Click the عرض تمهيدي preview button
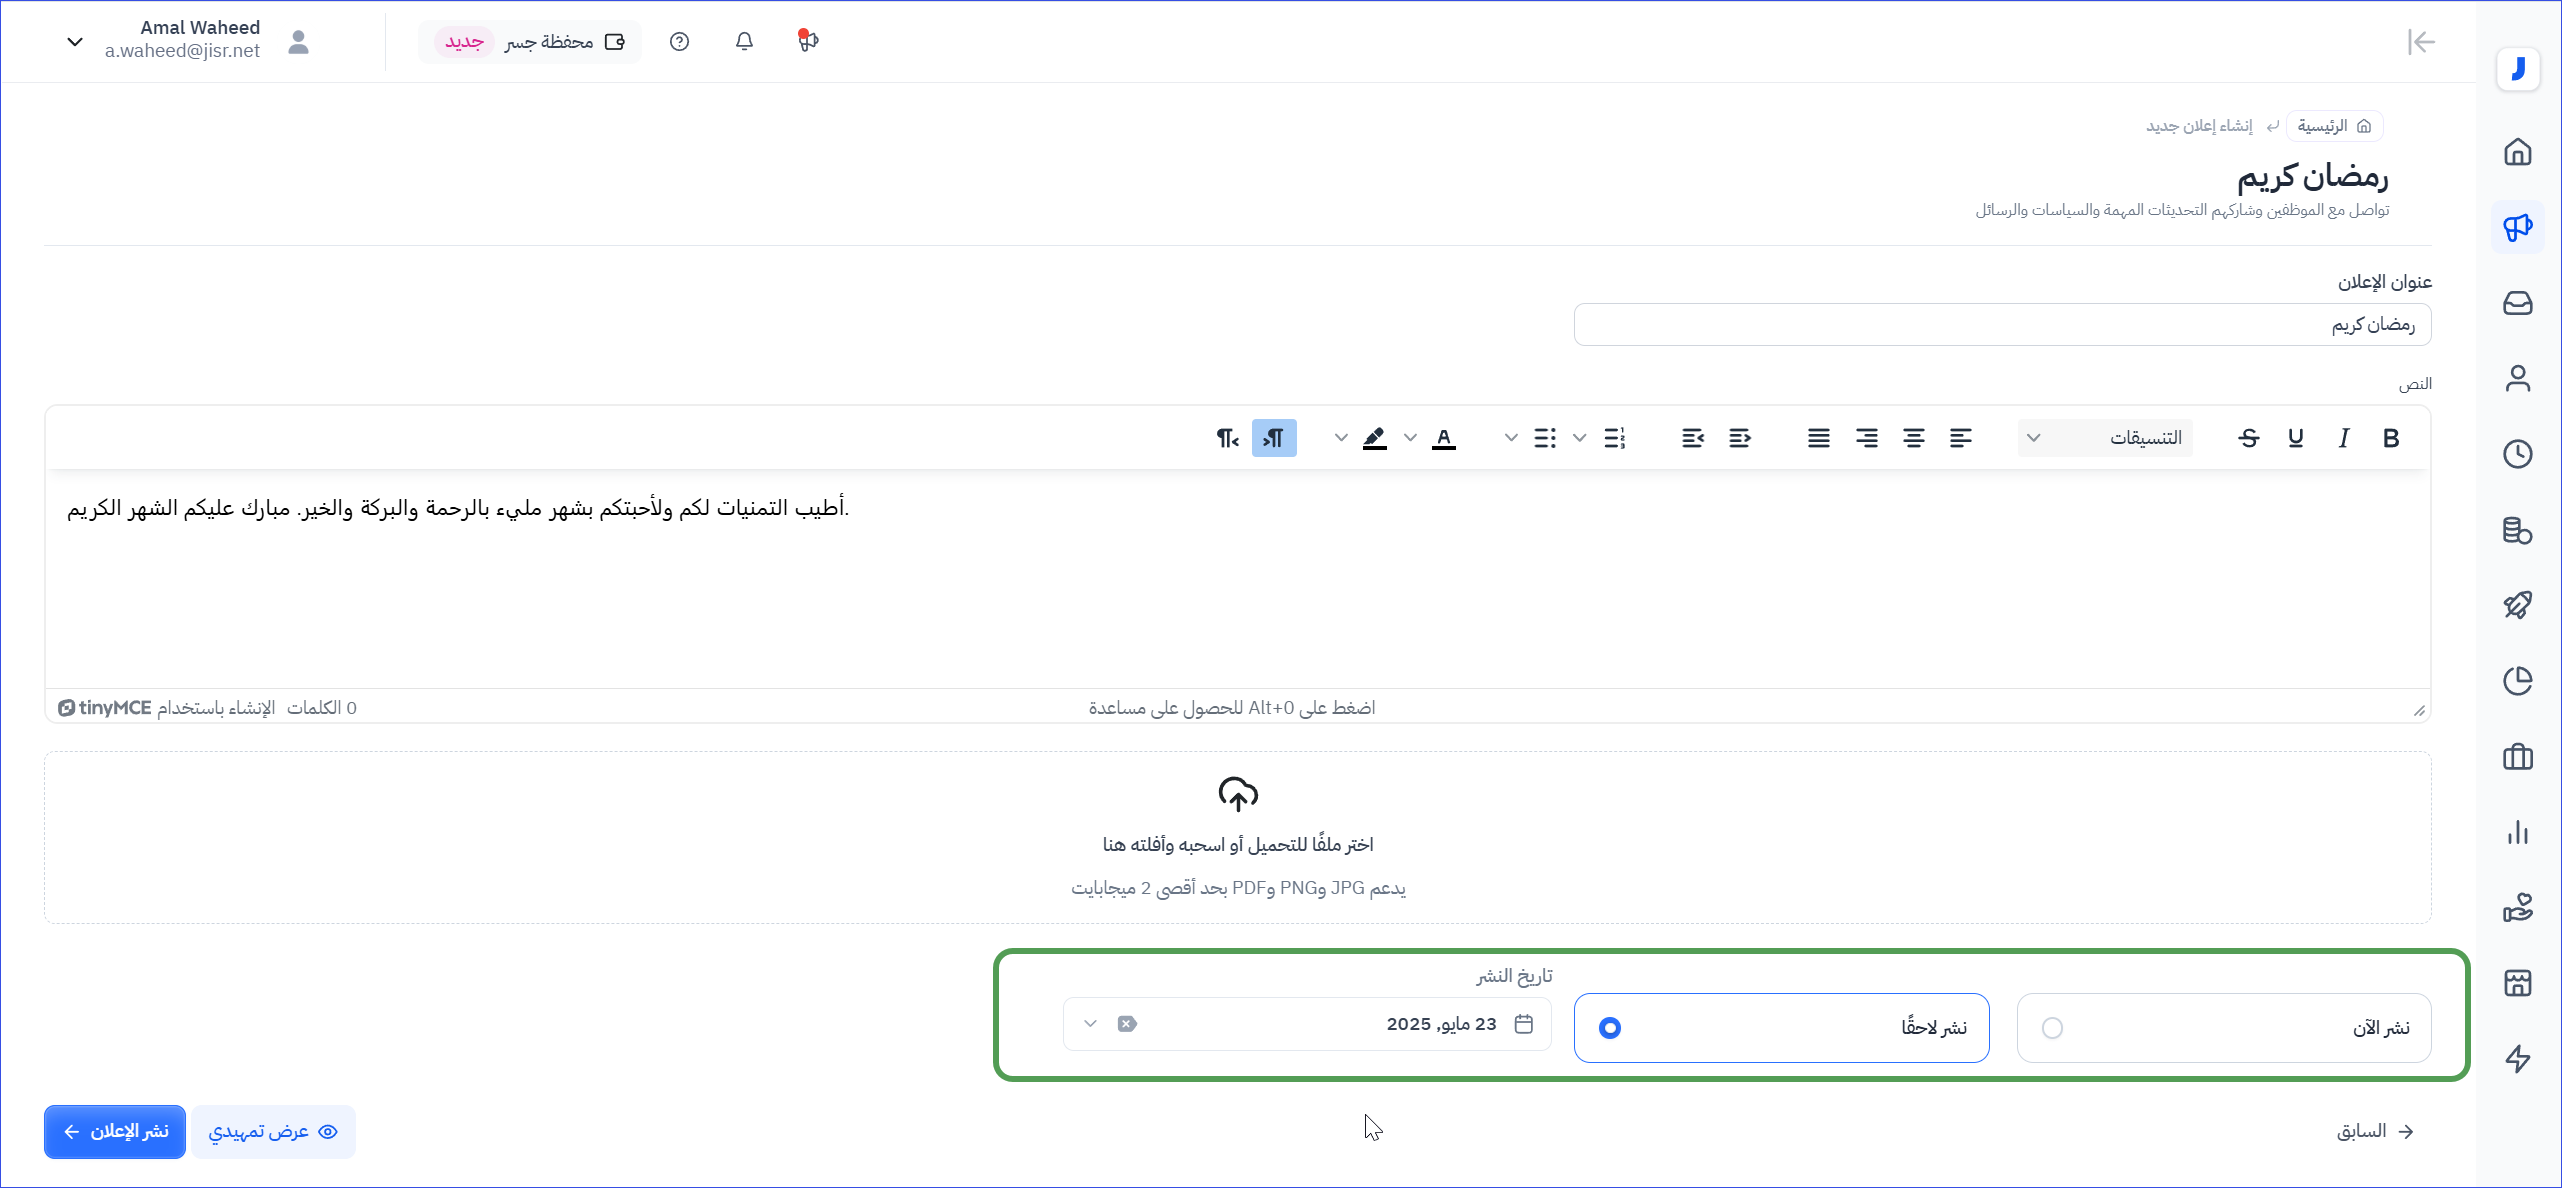The width and height of the screenshot is (2562, 1188). (273, 1131)
